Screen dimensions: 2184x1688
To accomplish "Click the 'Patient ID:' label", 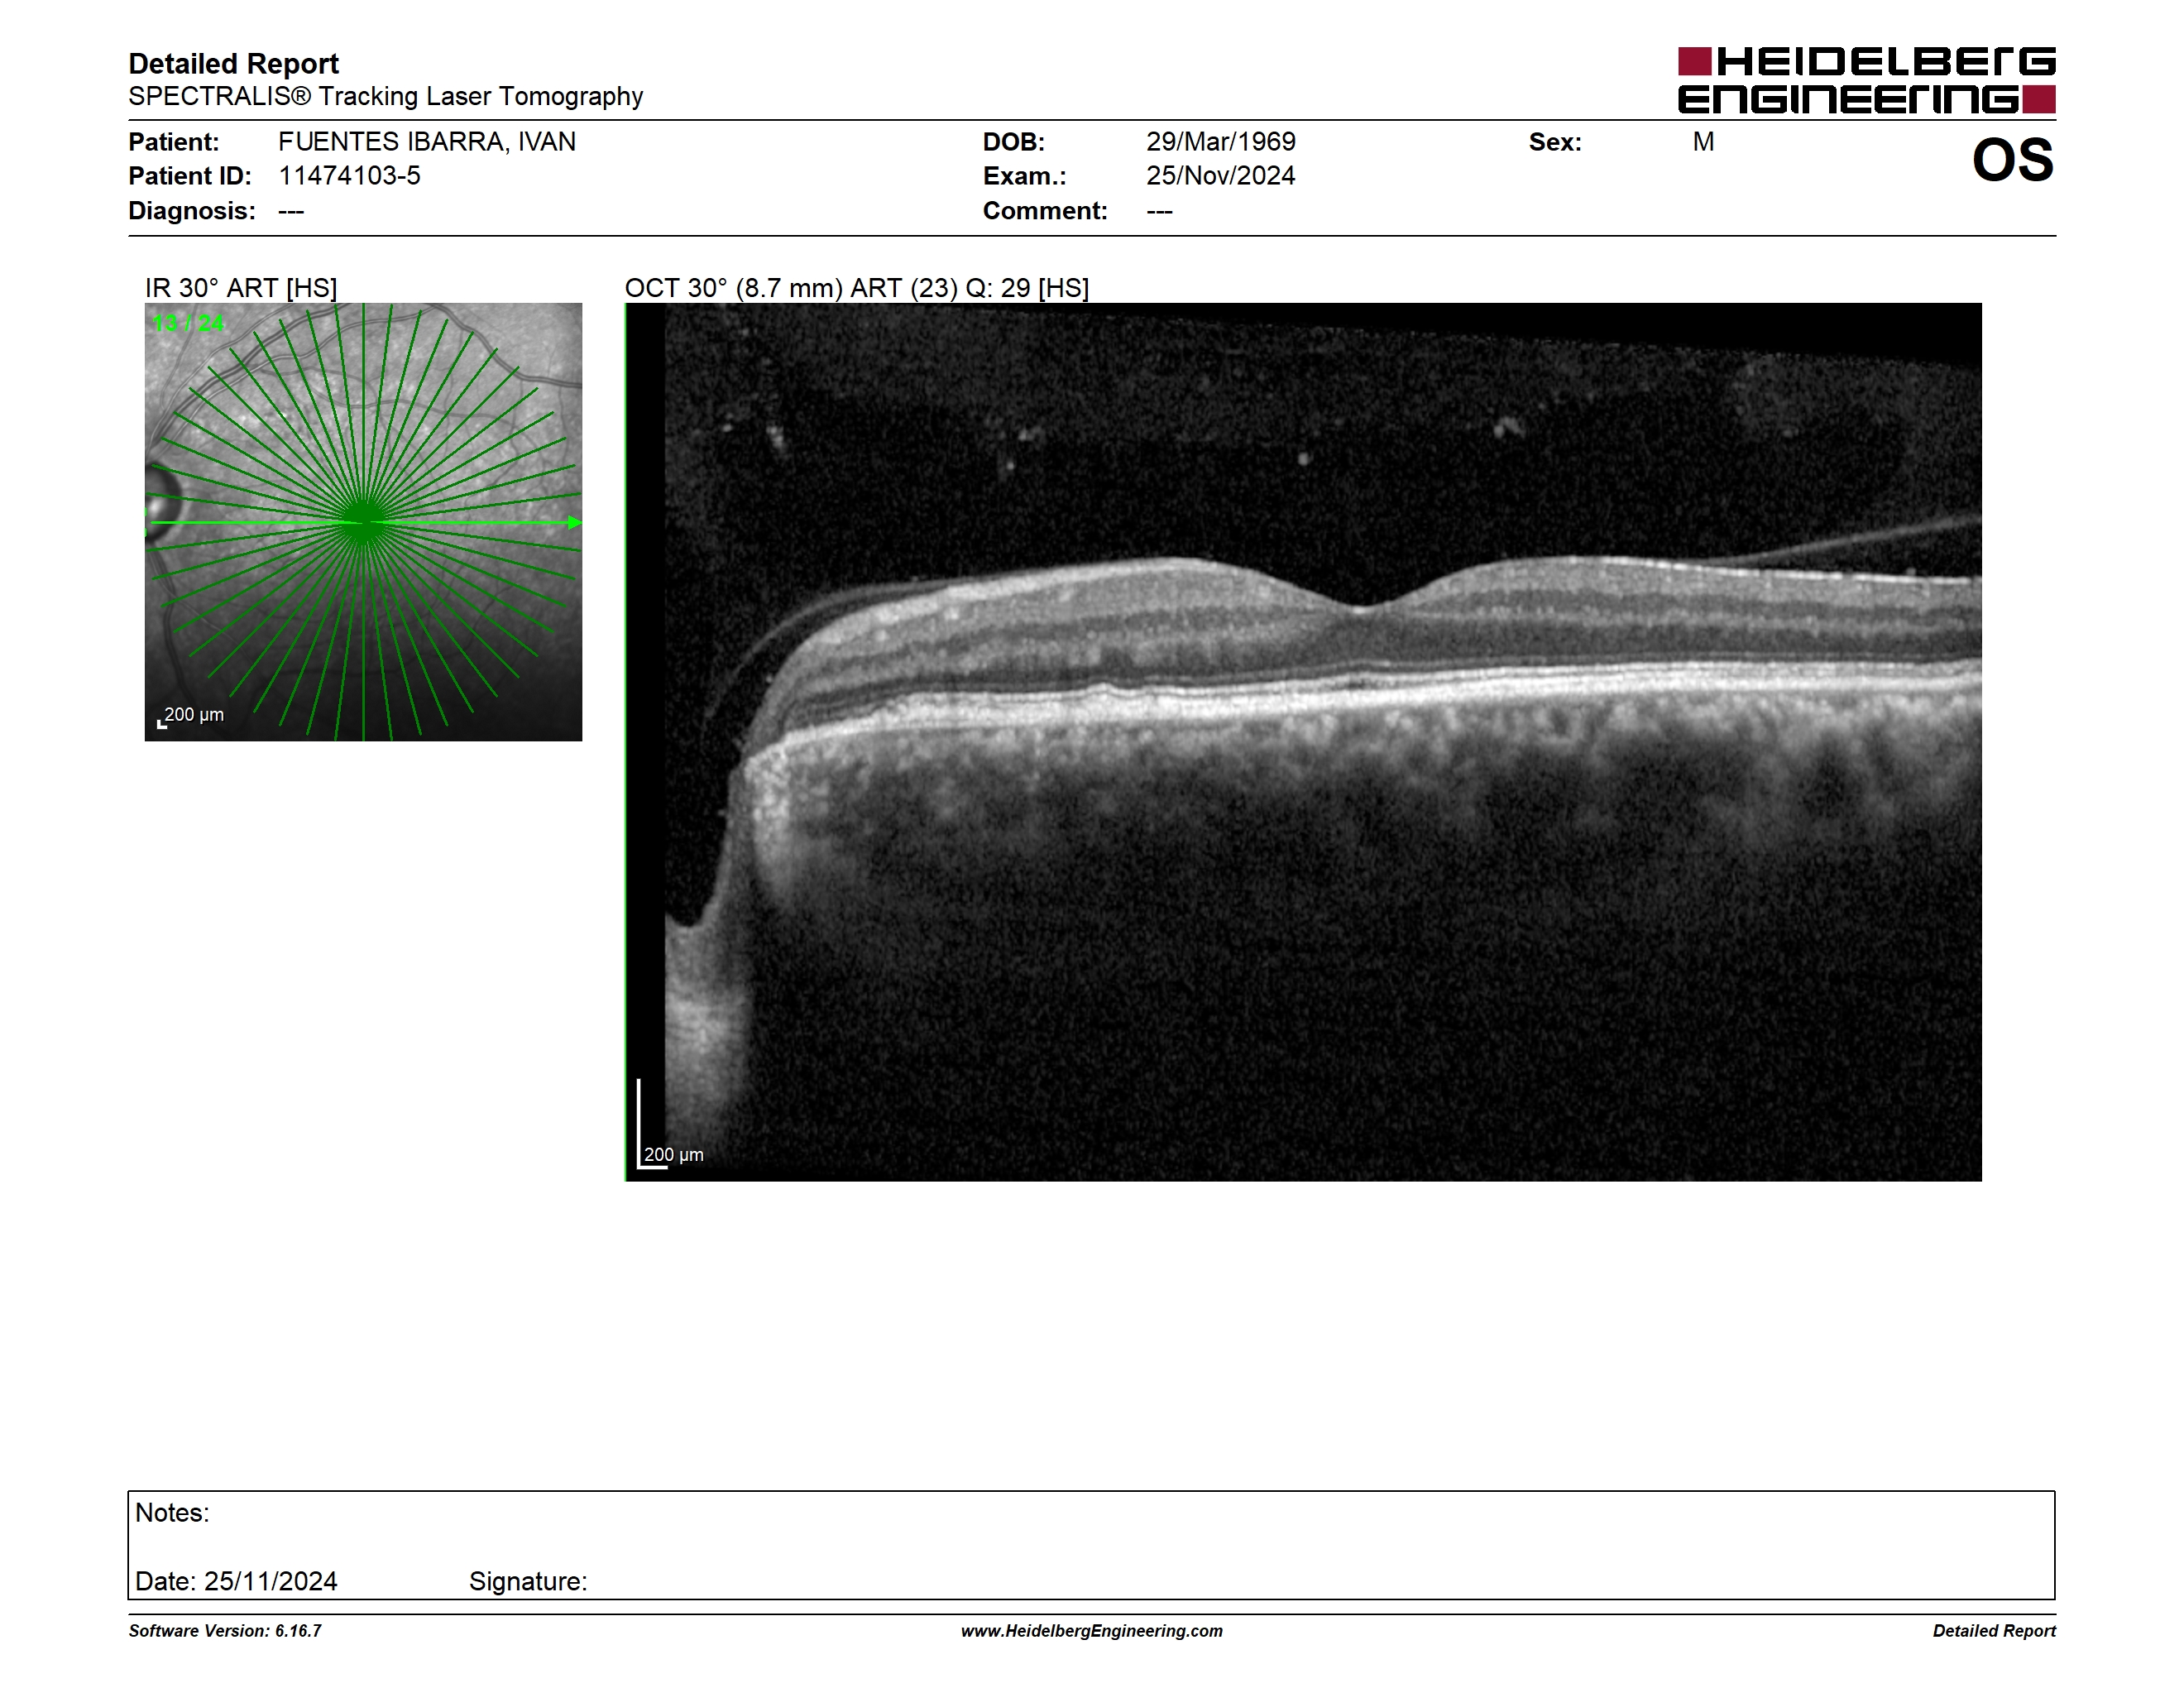I will coord(190,176).
